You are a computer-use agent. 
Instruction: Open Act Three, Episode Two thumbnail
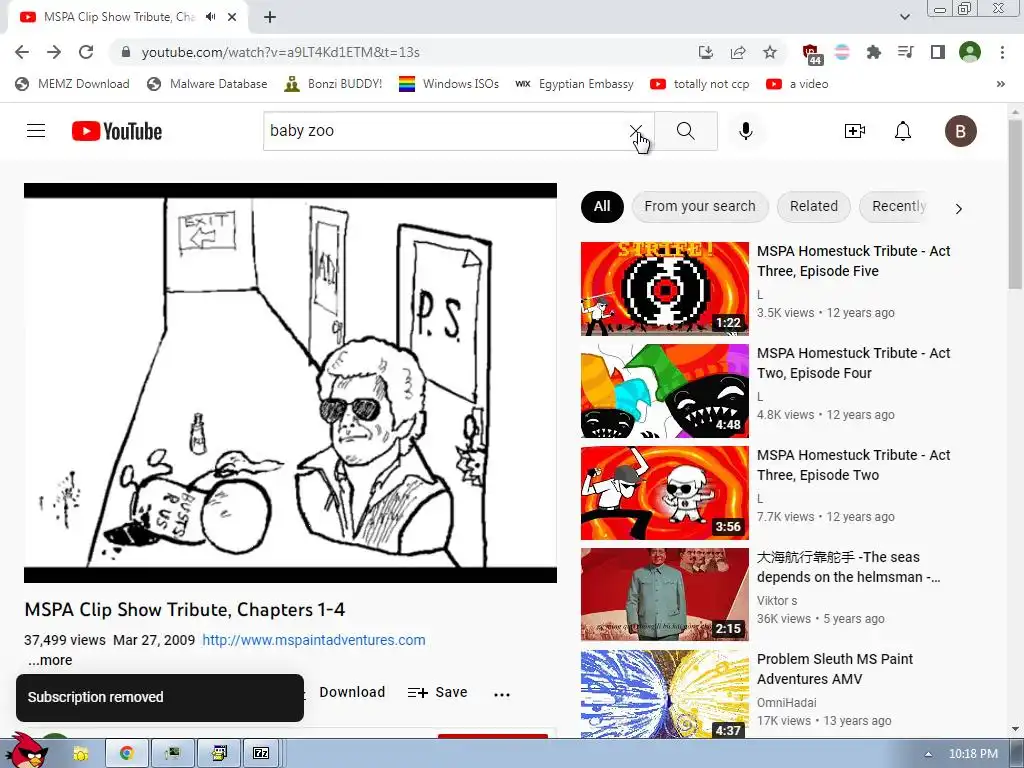(x=665, y=493)
